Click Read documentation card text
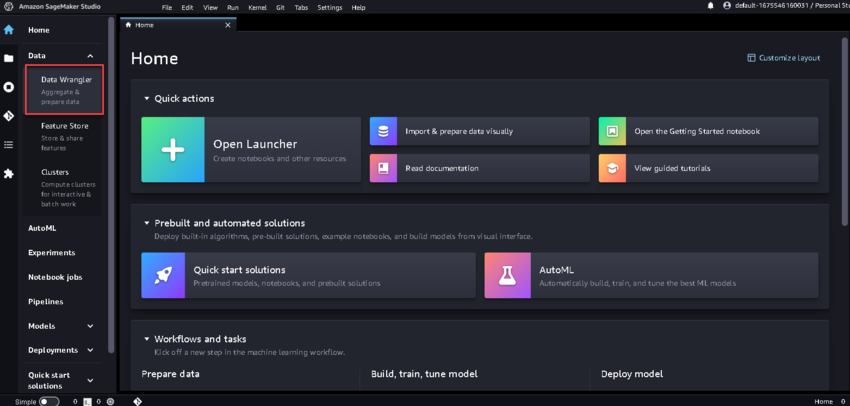The height and width of the screenshot is (406, 850). [x=442, y=168]
